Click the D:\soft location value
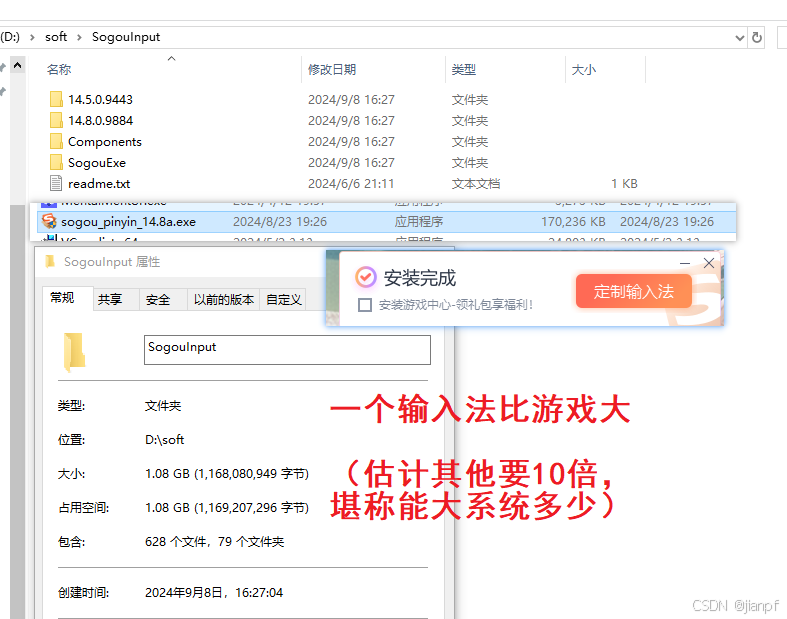This screenshot has height=619, width=787. [x=164, y=440]
